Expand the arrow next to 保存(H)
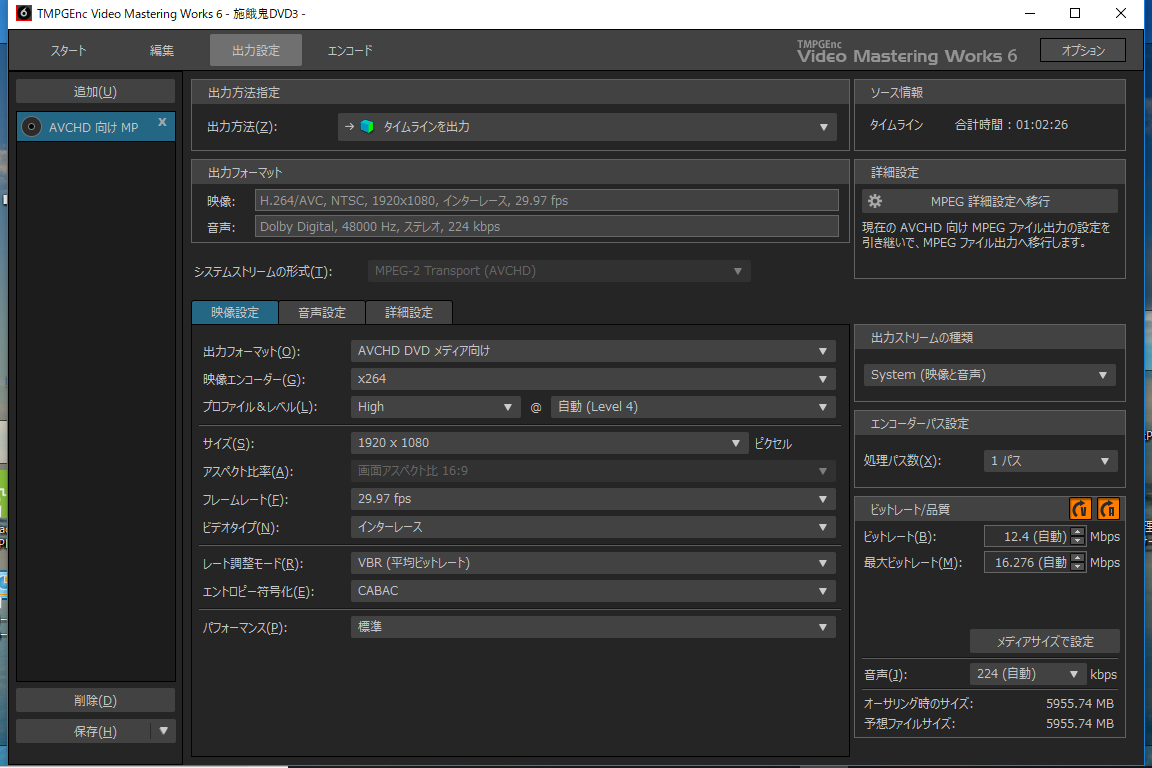 (x=163, y=731)
